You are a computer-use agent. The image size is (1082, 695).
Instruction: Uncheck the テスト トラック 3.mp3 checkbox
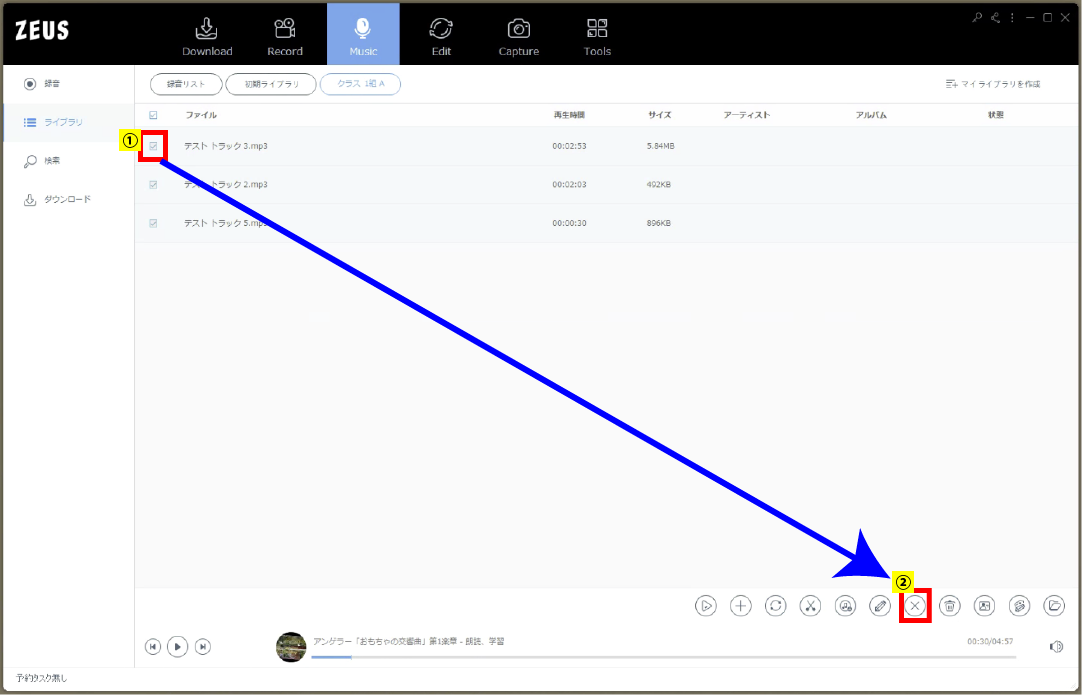[x=153, y=146]
